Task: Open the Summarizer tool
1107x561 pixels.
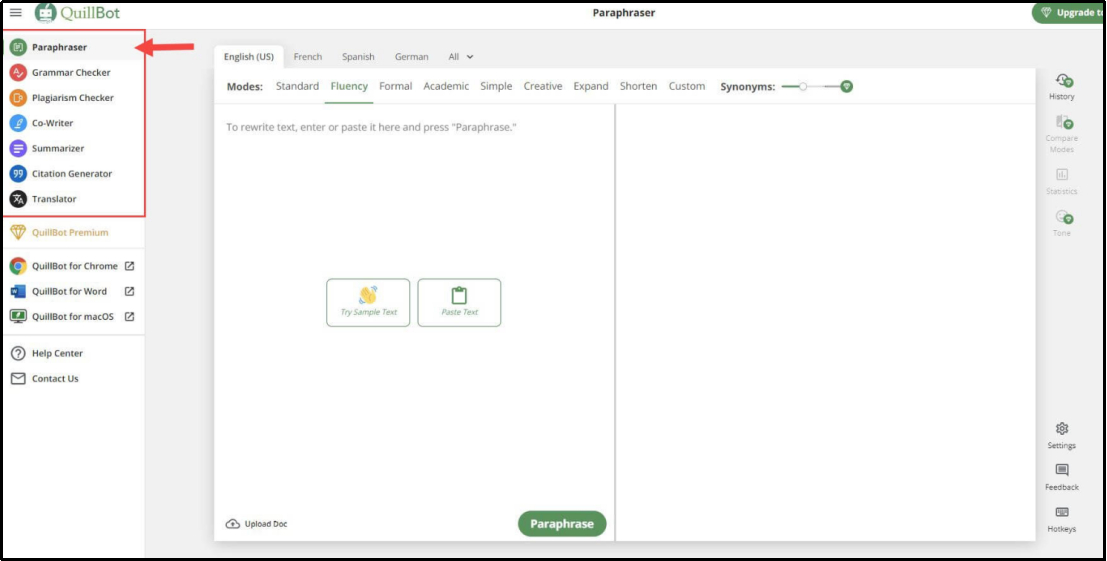Action: click(x=57, y=149)
